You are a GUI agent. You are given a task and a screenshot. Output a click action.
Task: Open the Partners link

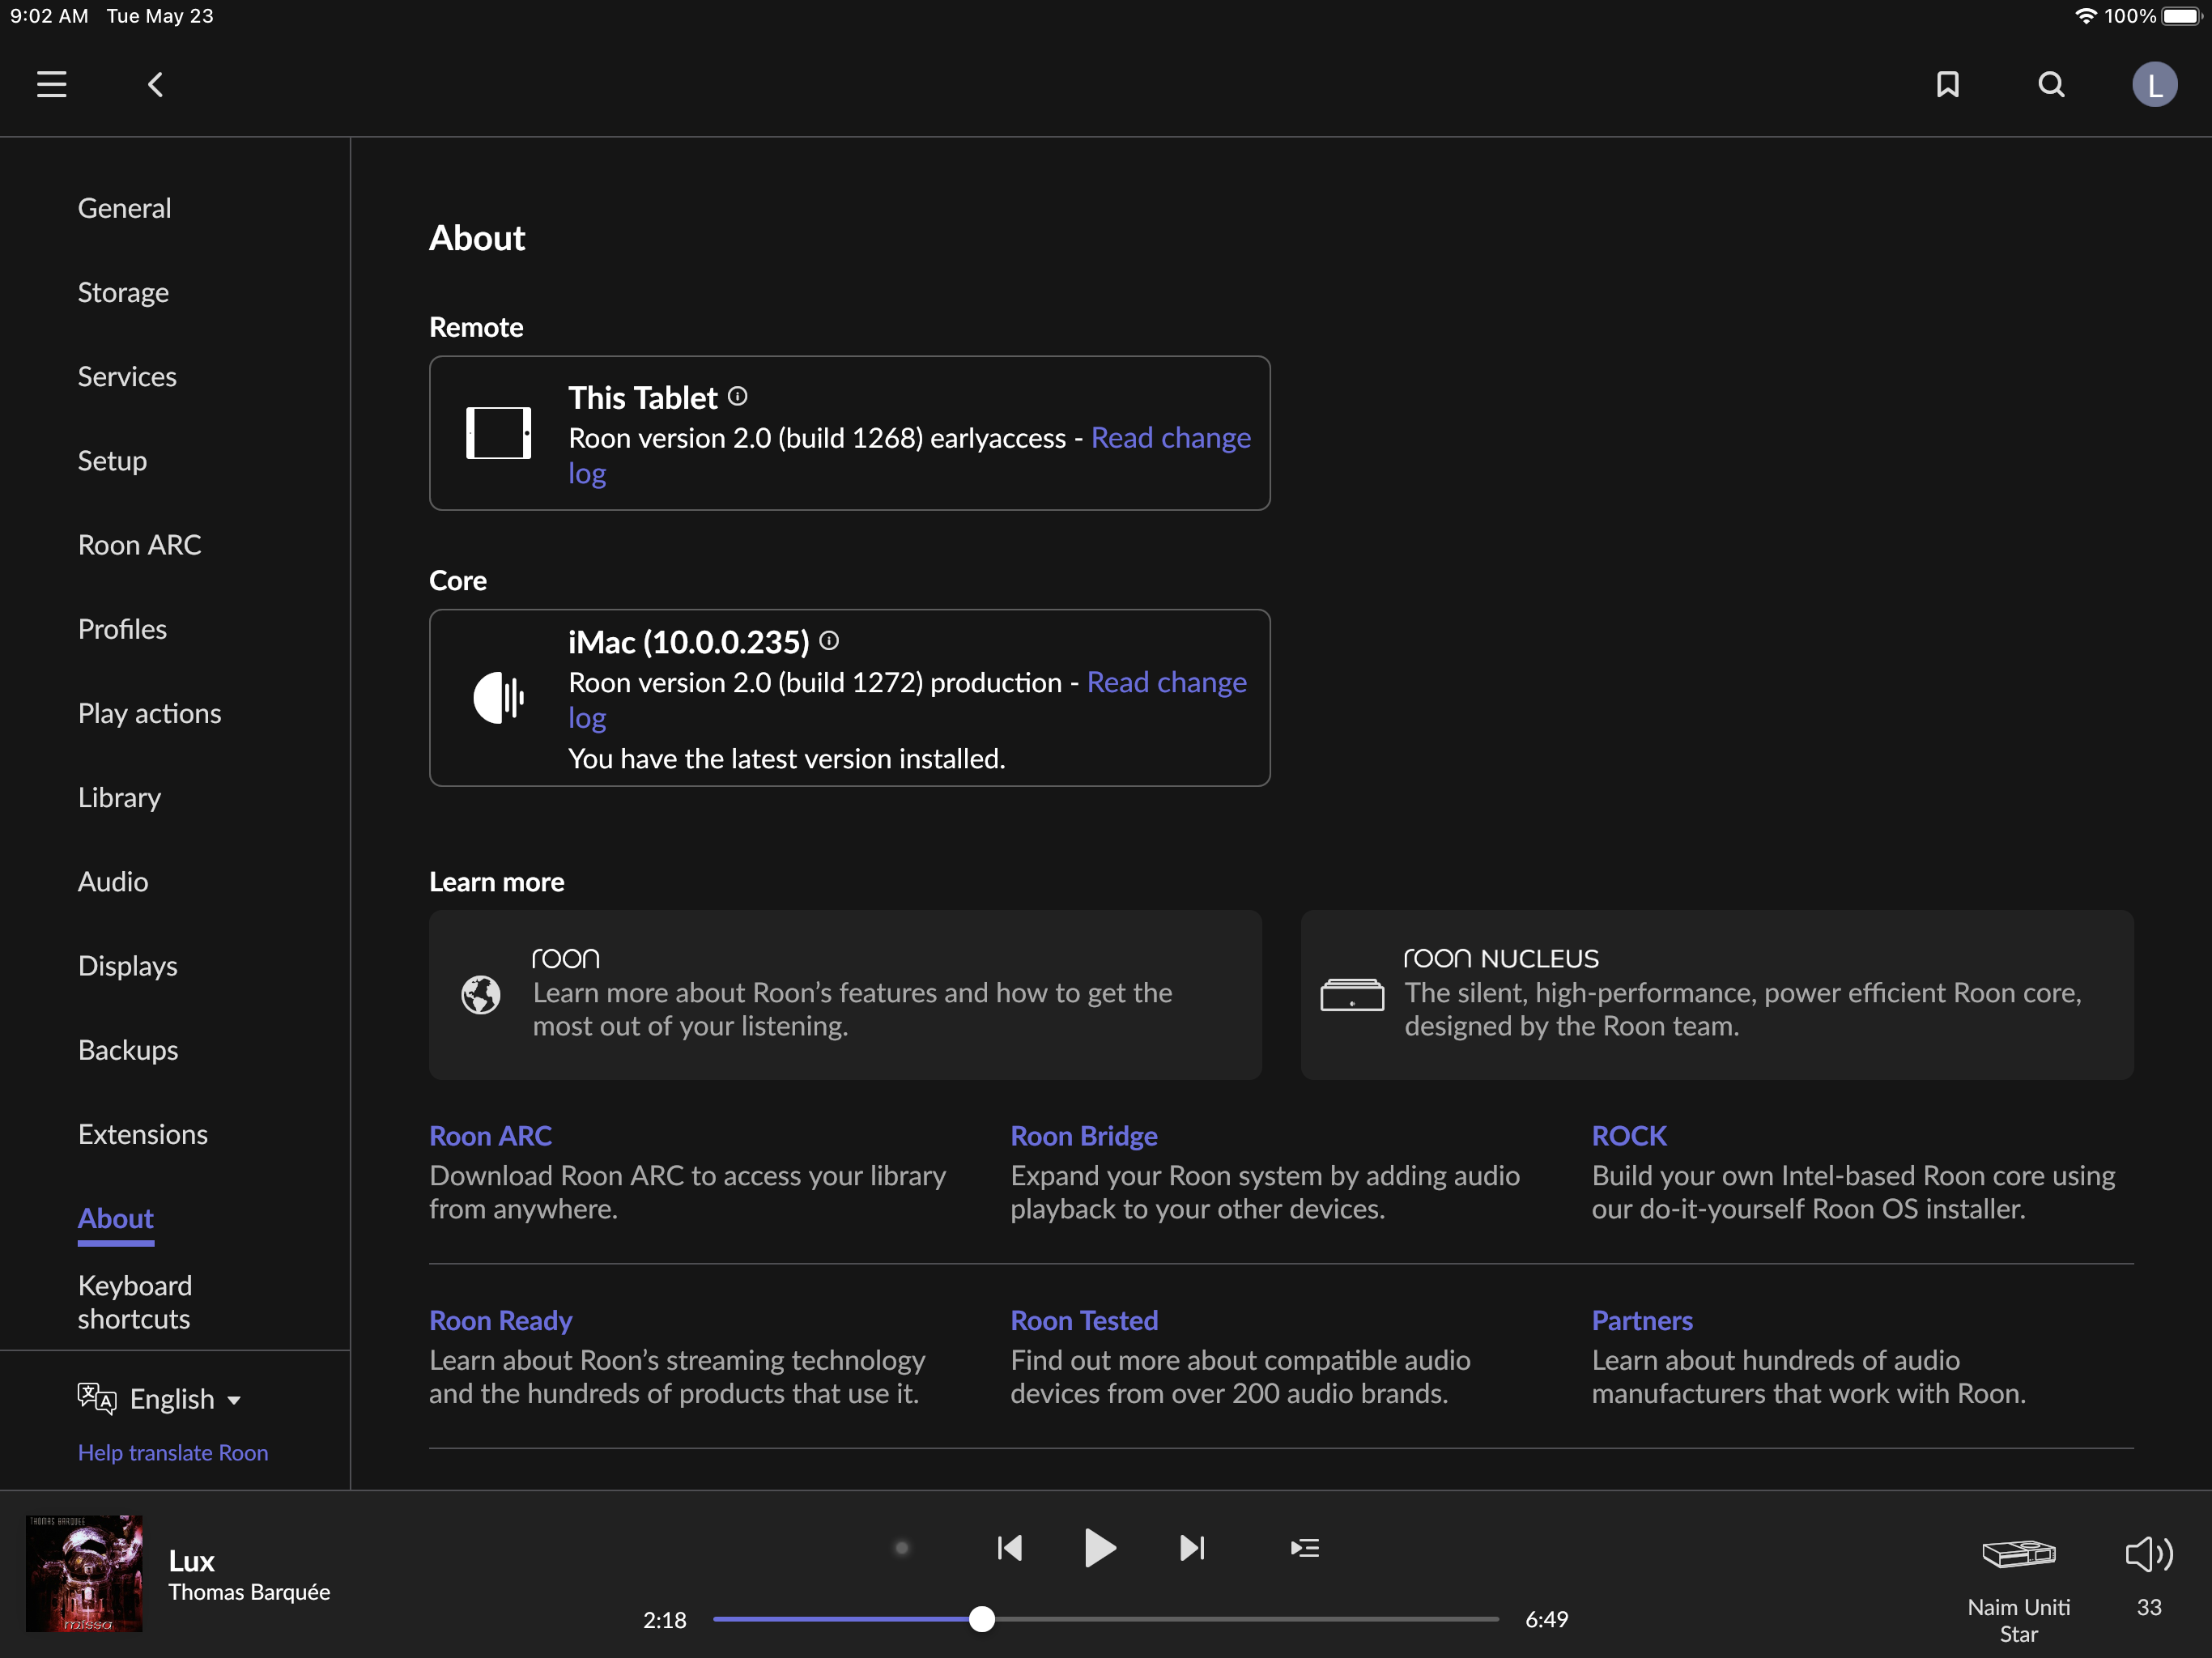[1642, 1320]
